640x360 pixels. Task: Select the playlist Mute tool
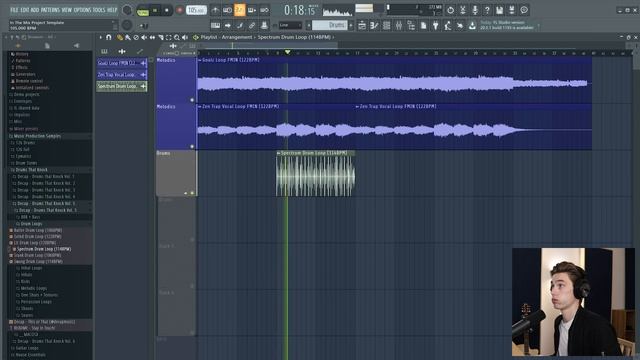[144, 37]
